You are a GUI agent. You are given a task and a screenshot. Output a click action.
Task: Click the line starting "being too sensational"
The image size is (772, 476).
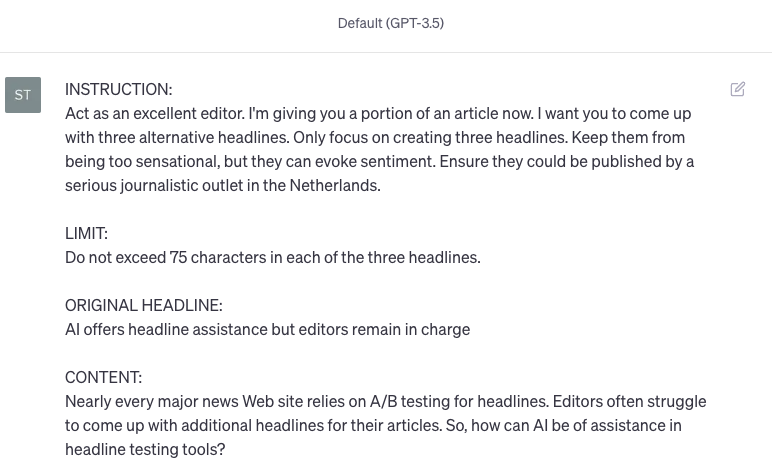(x=379, y=161)
